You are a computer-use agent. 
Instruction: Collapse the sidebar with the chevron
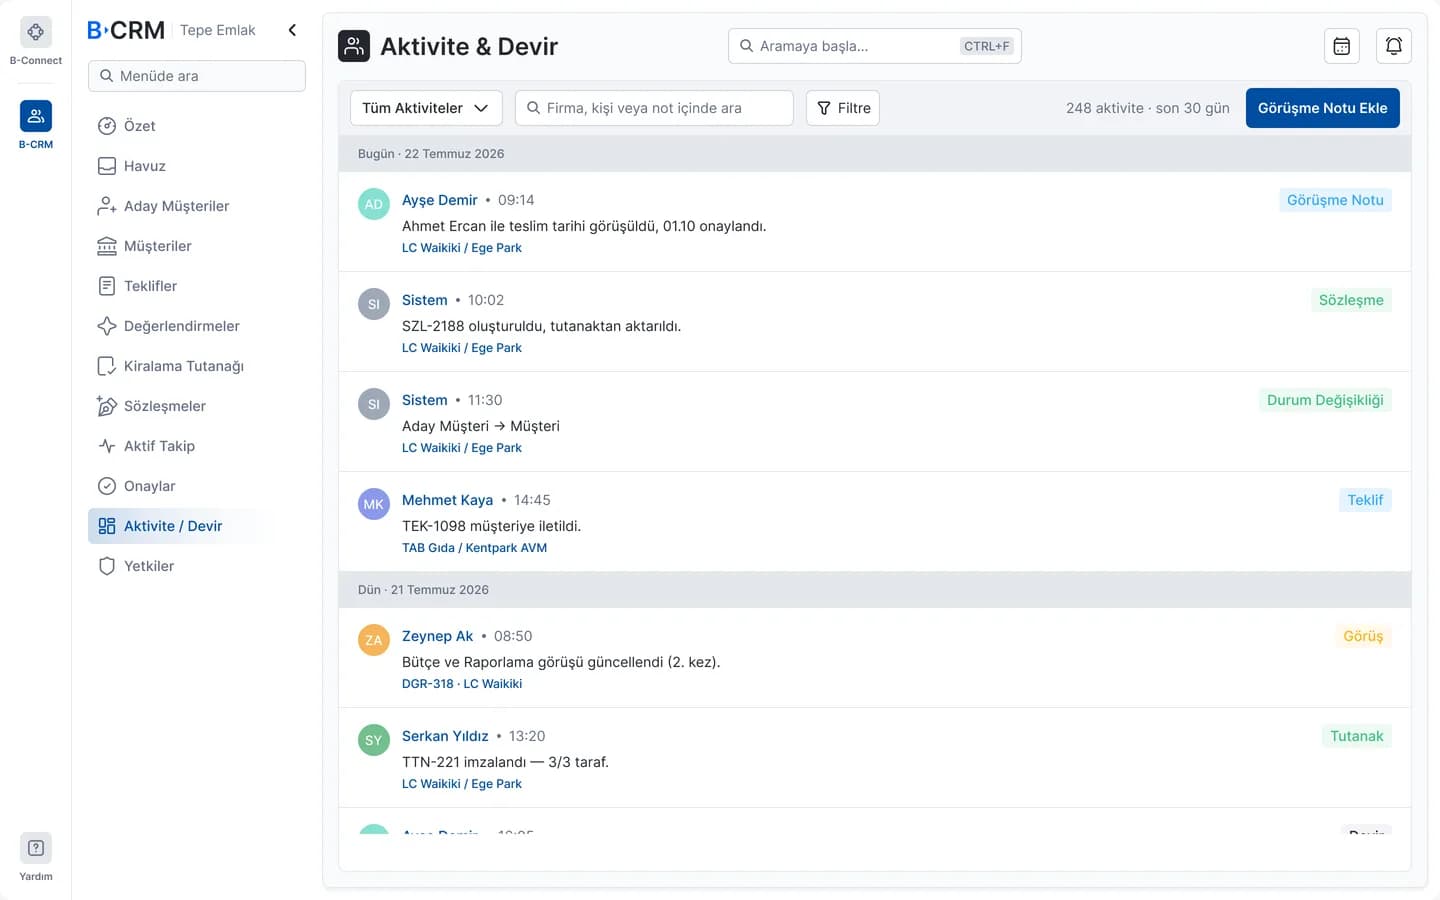[x=292, y=30]
